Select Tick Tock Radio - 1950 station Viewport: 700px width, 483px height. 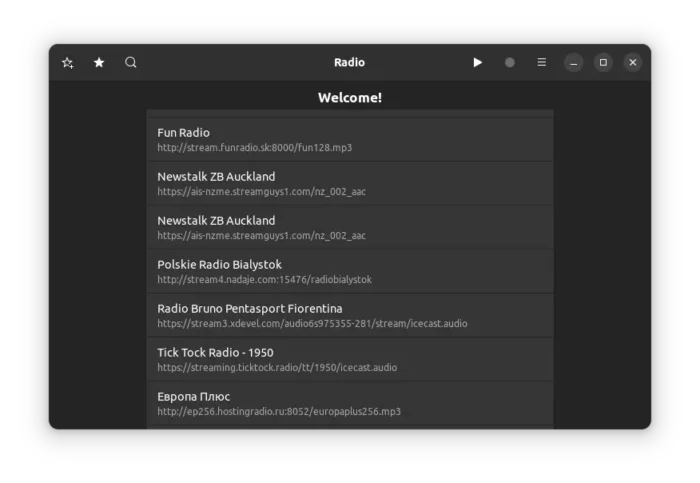[350, 359]
